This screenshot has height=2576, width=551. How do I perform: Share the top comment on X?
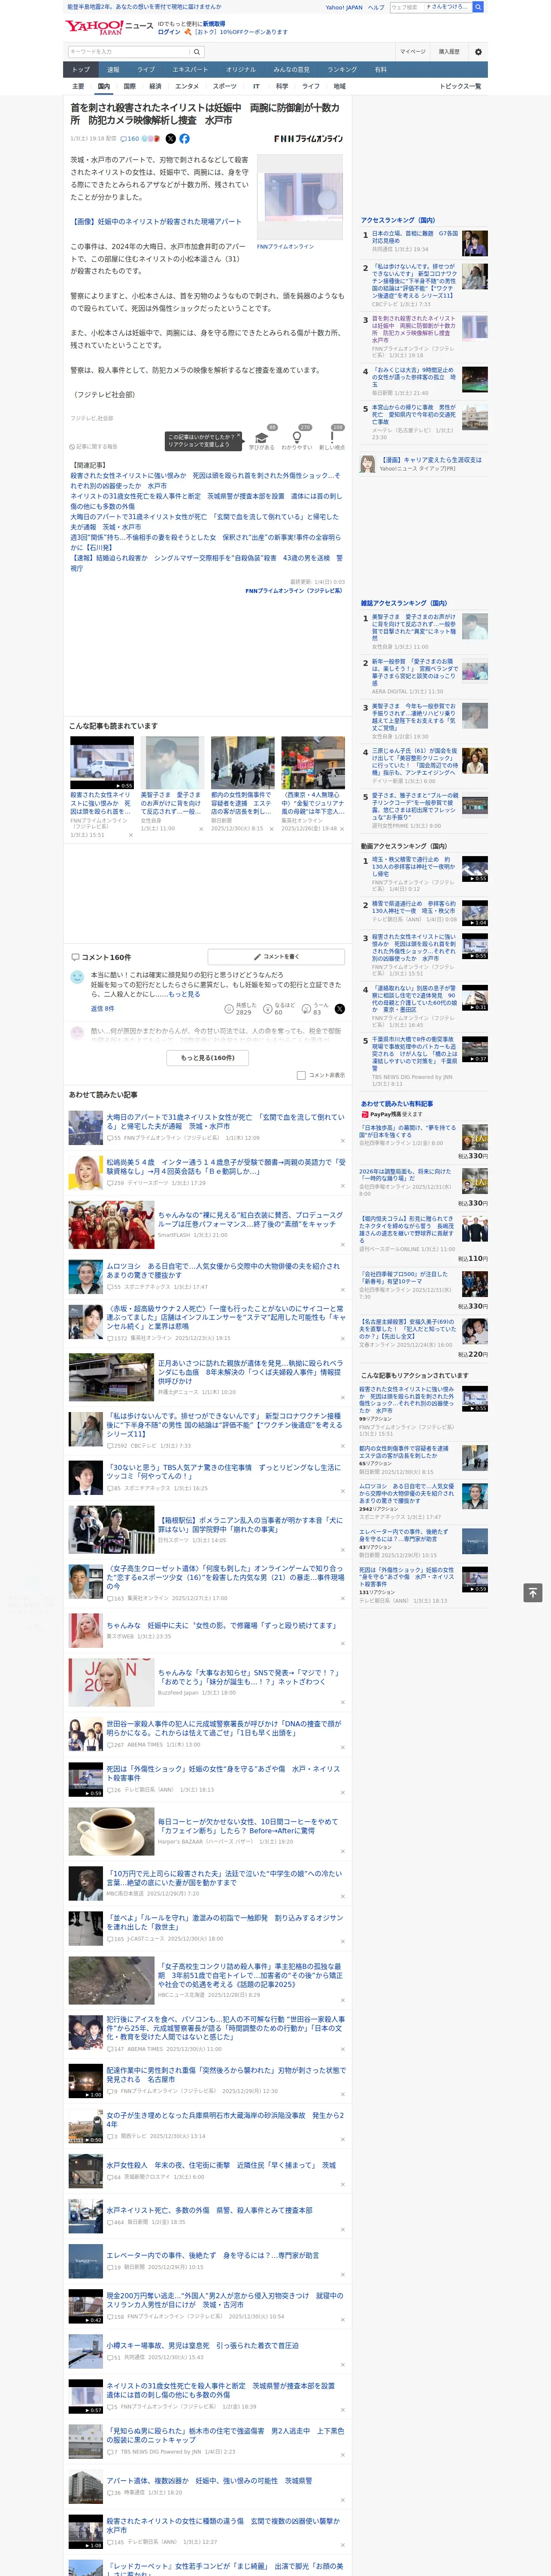coord(339,1009)
